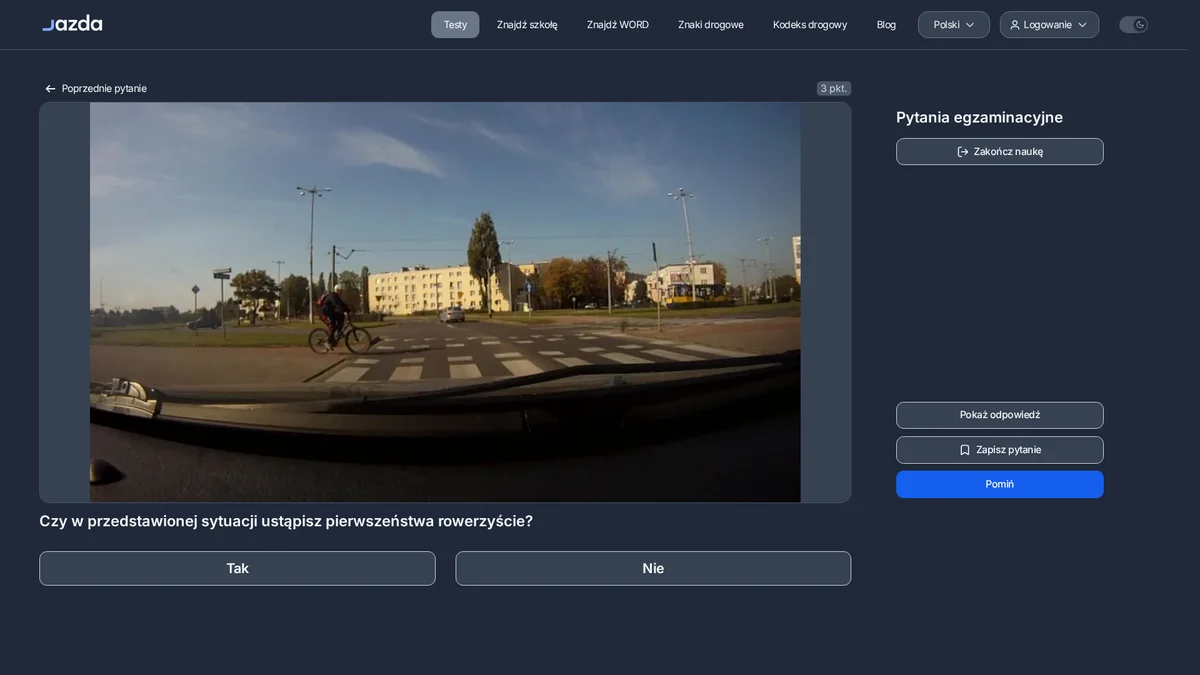Open Kodeks drogowy page
The width and height of the screenshot is (1200, 675).
(810, 25)
